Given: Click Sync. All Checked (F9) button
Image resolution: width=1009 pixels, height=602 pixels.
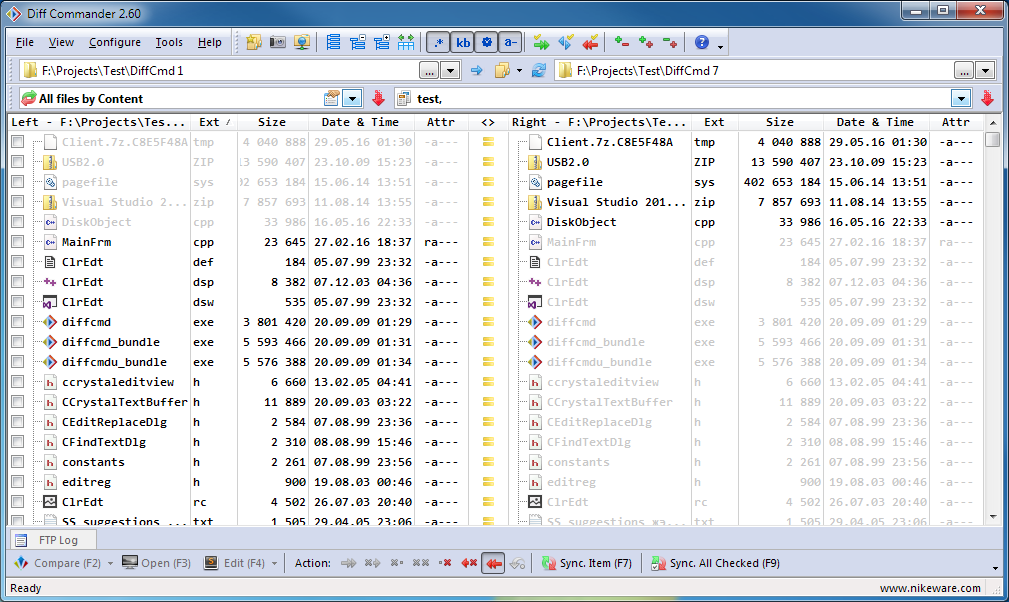Looking at the screenshot, I should tap(715, 564).
